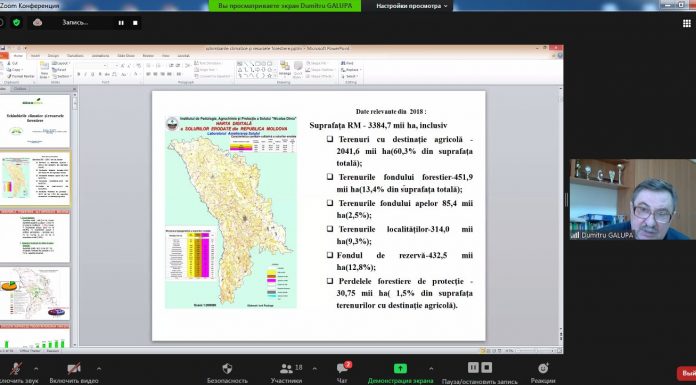Screen dimensions: 696x385
Task: Click the green Share Screen icon
Action: pyautogui.click(x=400, y=368)
